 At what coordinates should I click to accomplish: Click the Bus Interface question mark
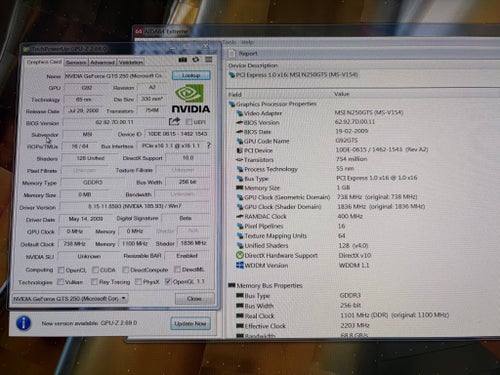coord(209,145)
